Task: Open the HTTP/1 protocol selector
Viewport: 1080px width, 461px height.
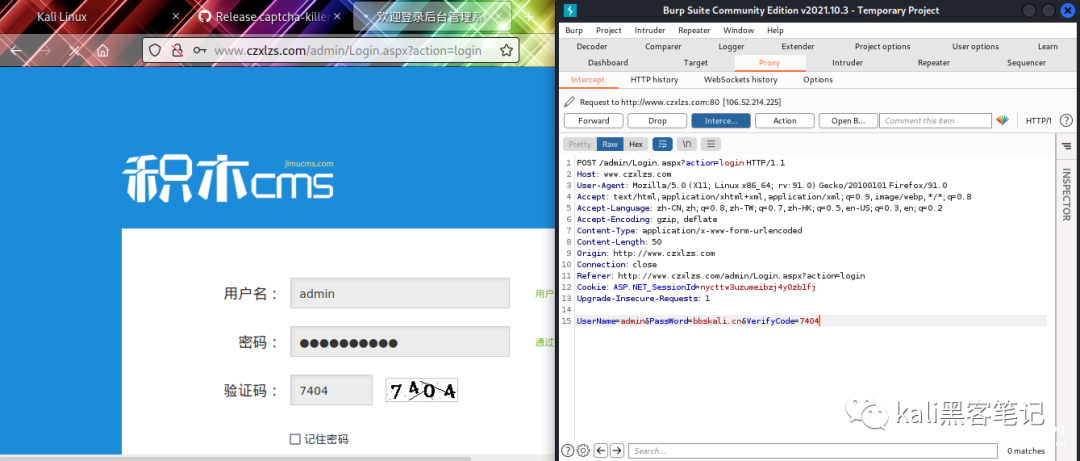Action: tap(1039, 121)
